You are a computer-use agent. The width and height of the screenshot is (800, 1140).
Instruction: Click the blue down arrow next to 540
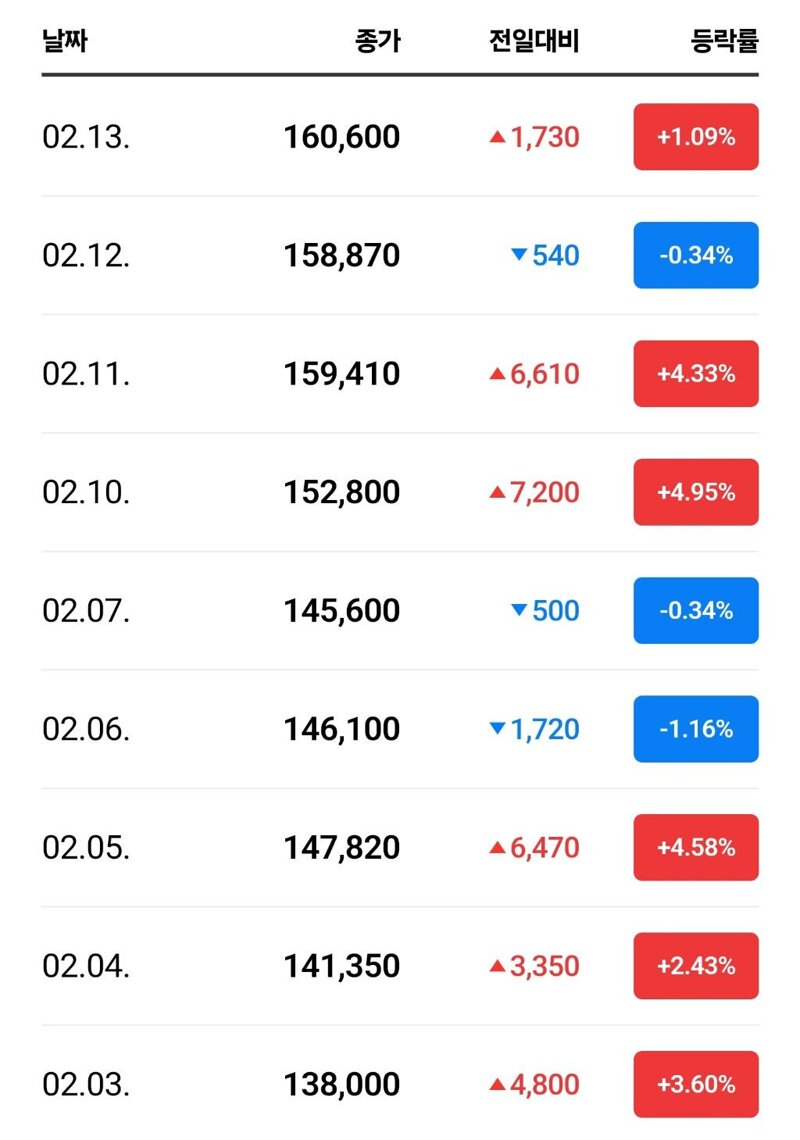point(519,255)
